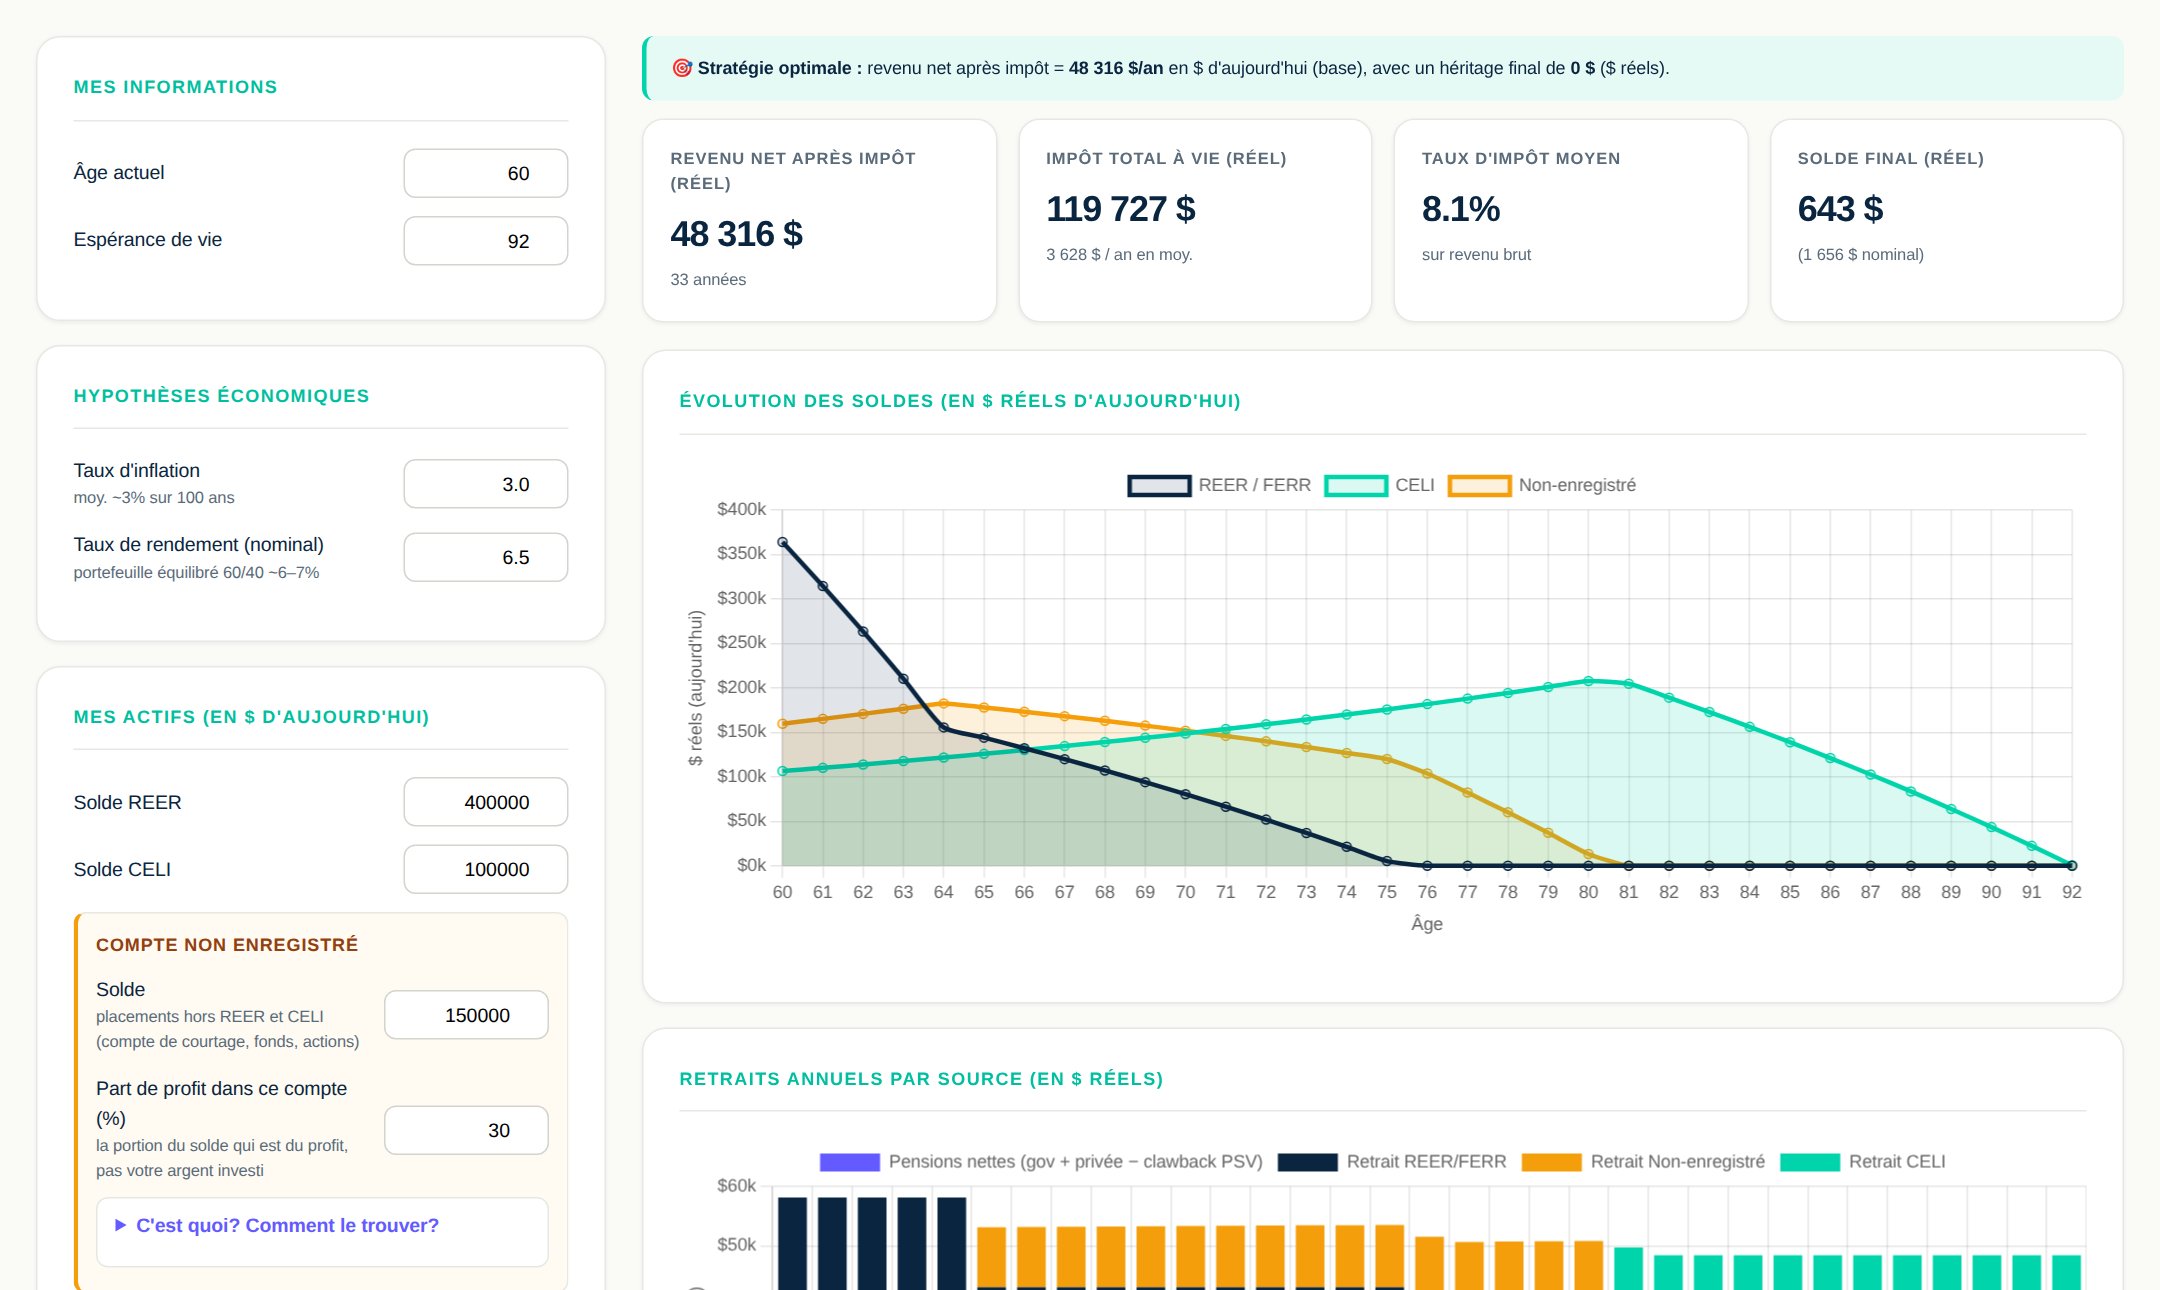Edit the Taux d'inflation value
The image size is (2160, 1290).
[x=486, y=484]
